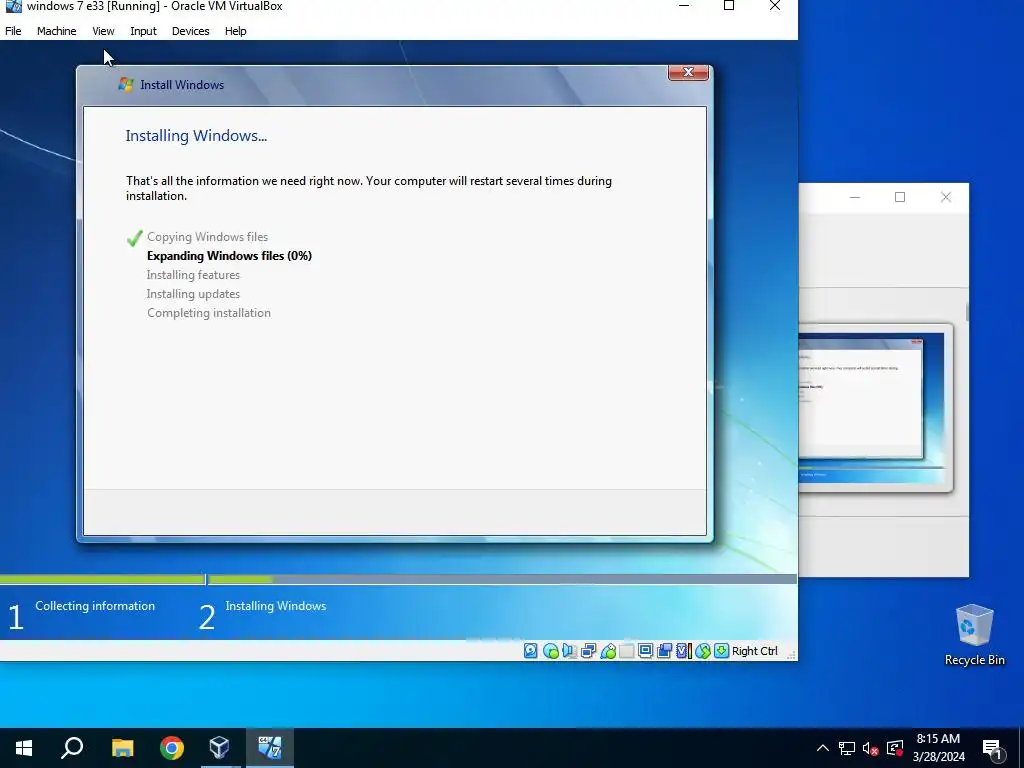Close the windows 7 e33 VM window
Image resolution: width=1024 pixels, height=768 pixels.
tap(775, 6)
